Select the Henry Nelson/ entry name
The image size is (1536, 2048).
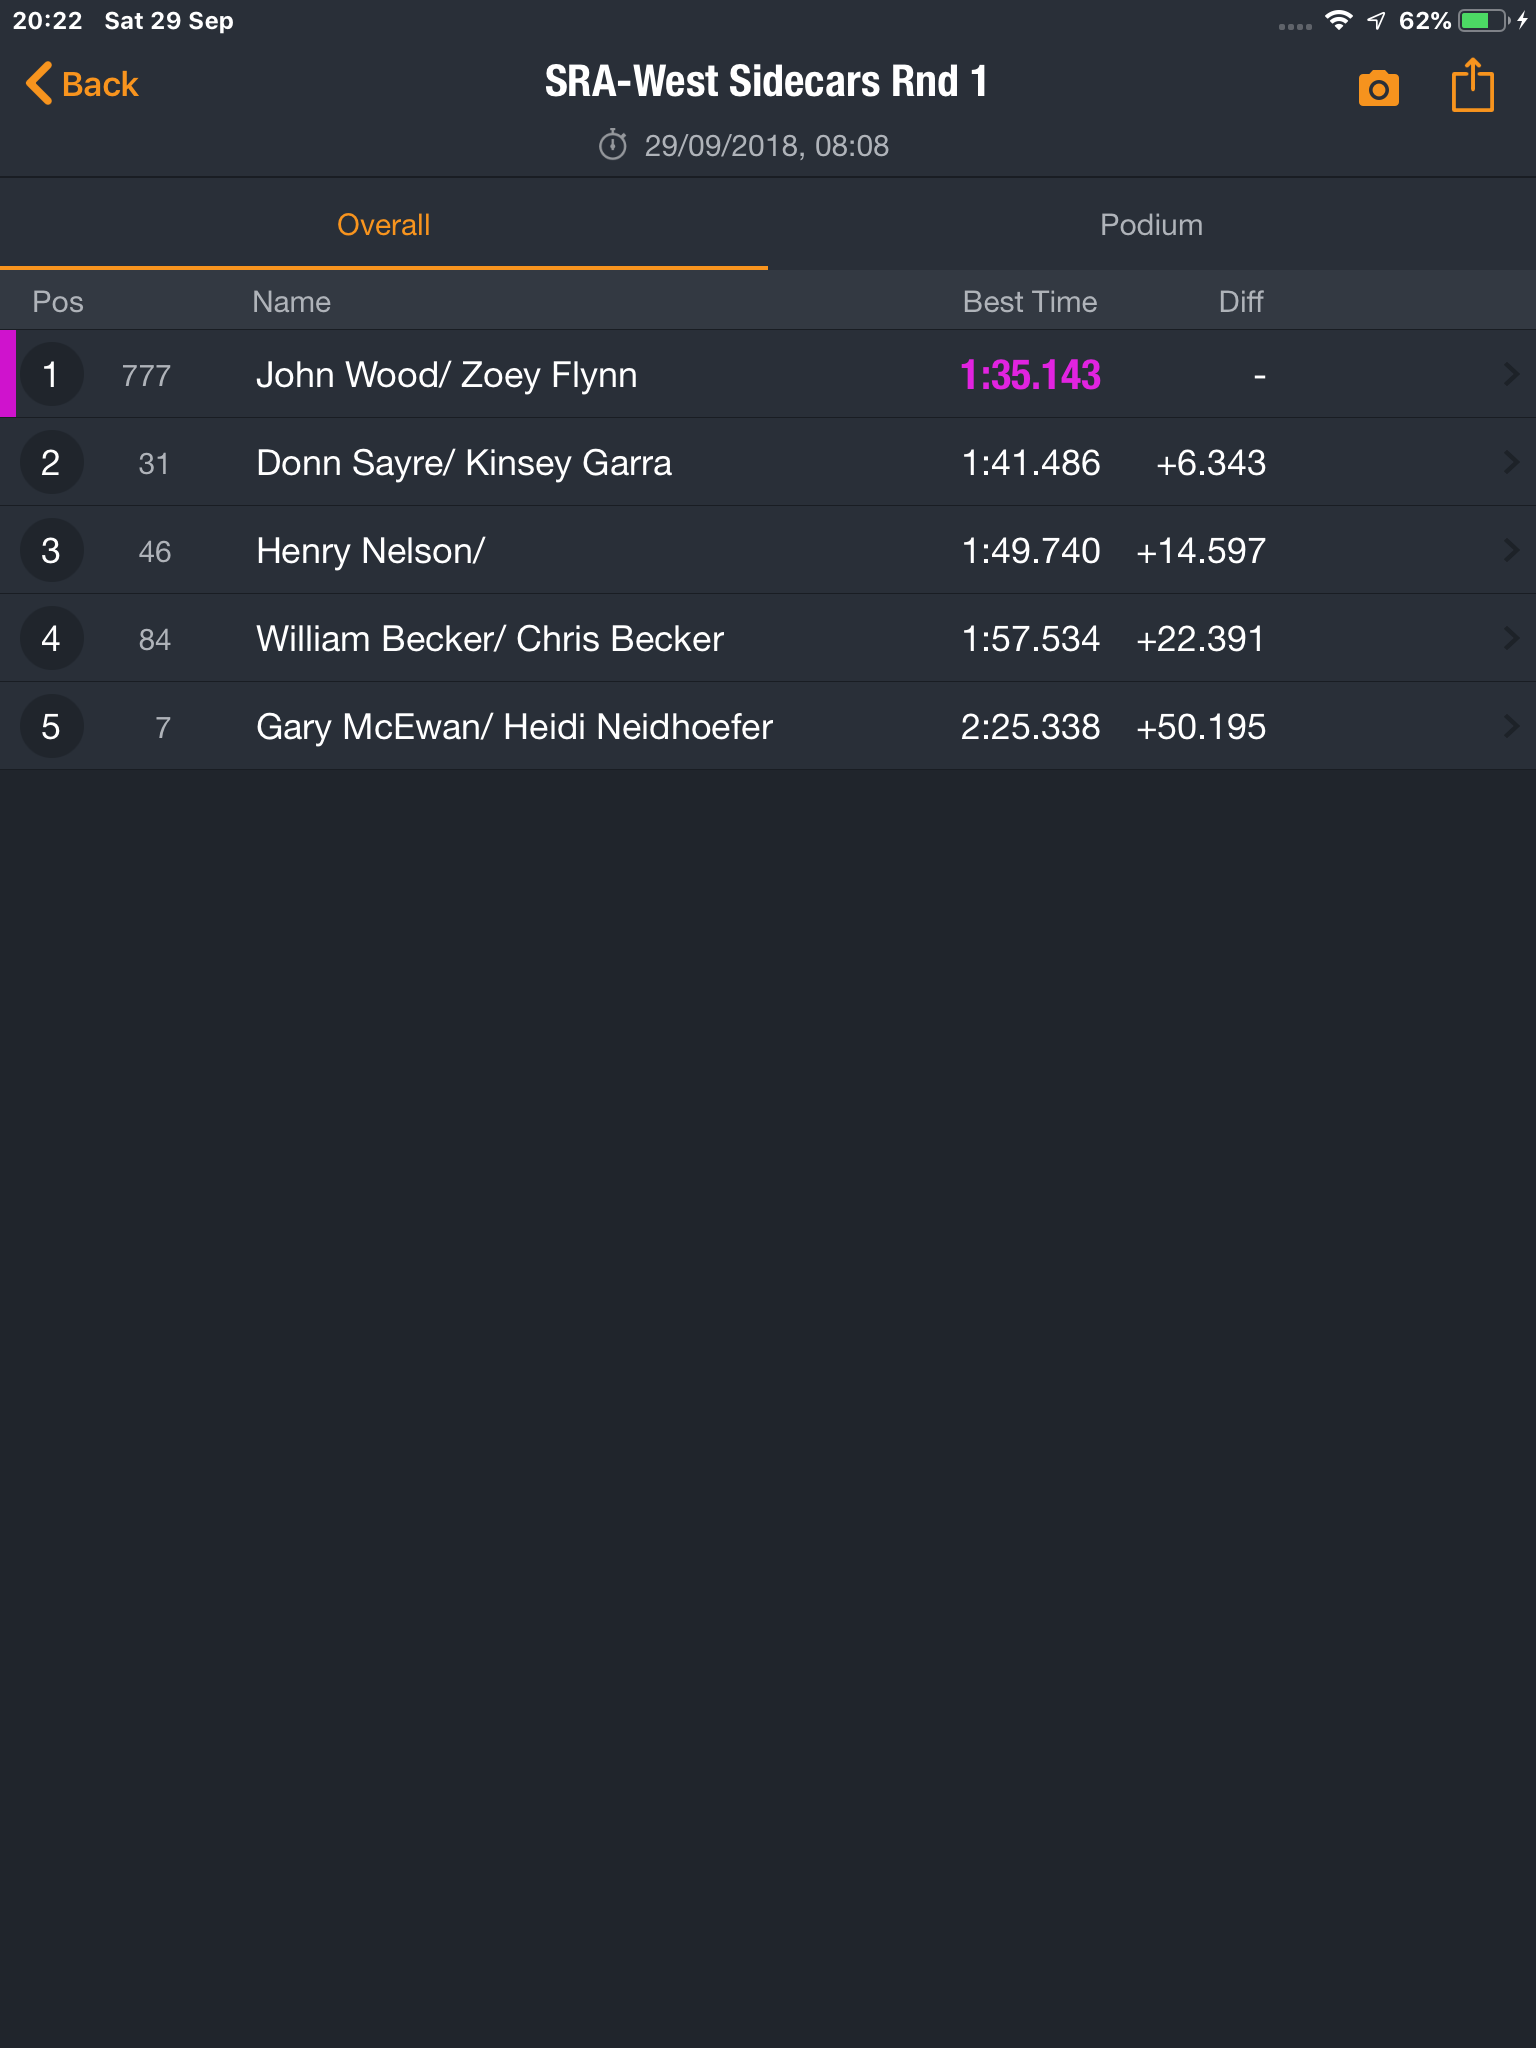[x=370, y=552]
